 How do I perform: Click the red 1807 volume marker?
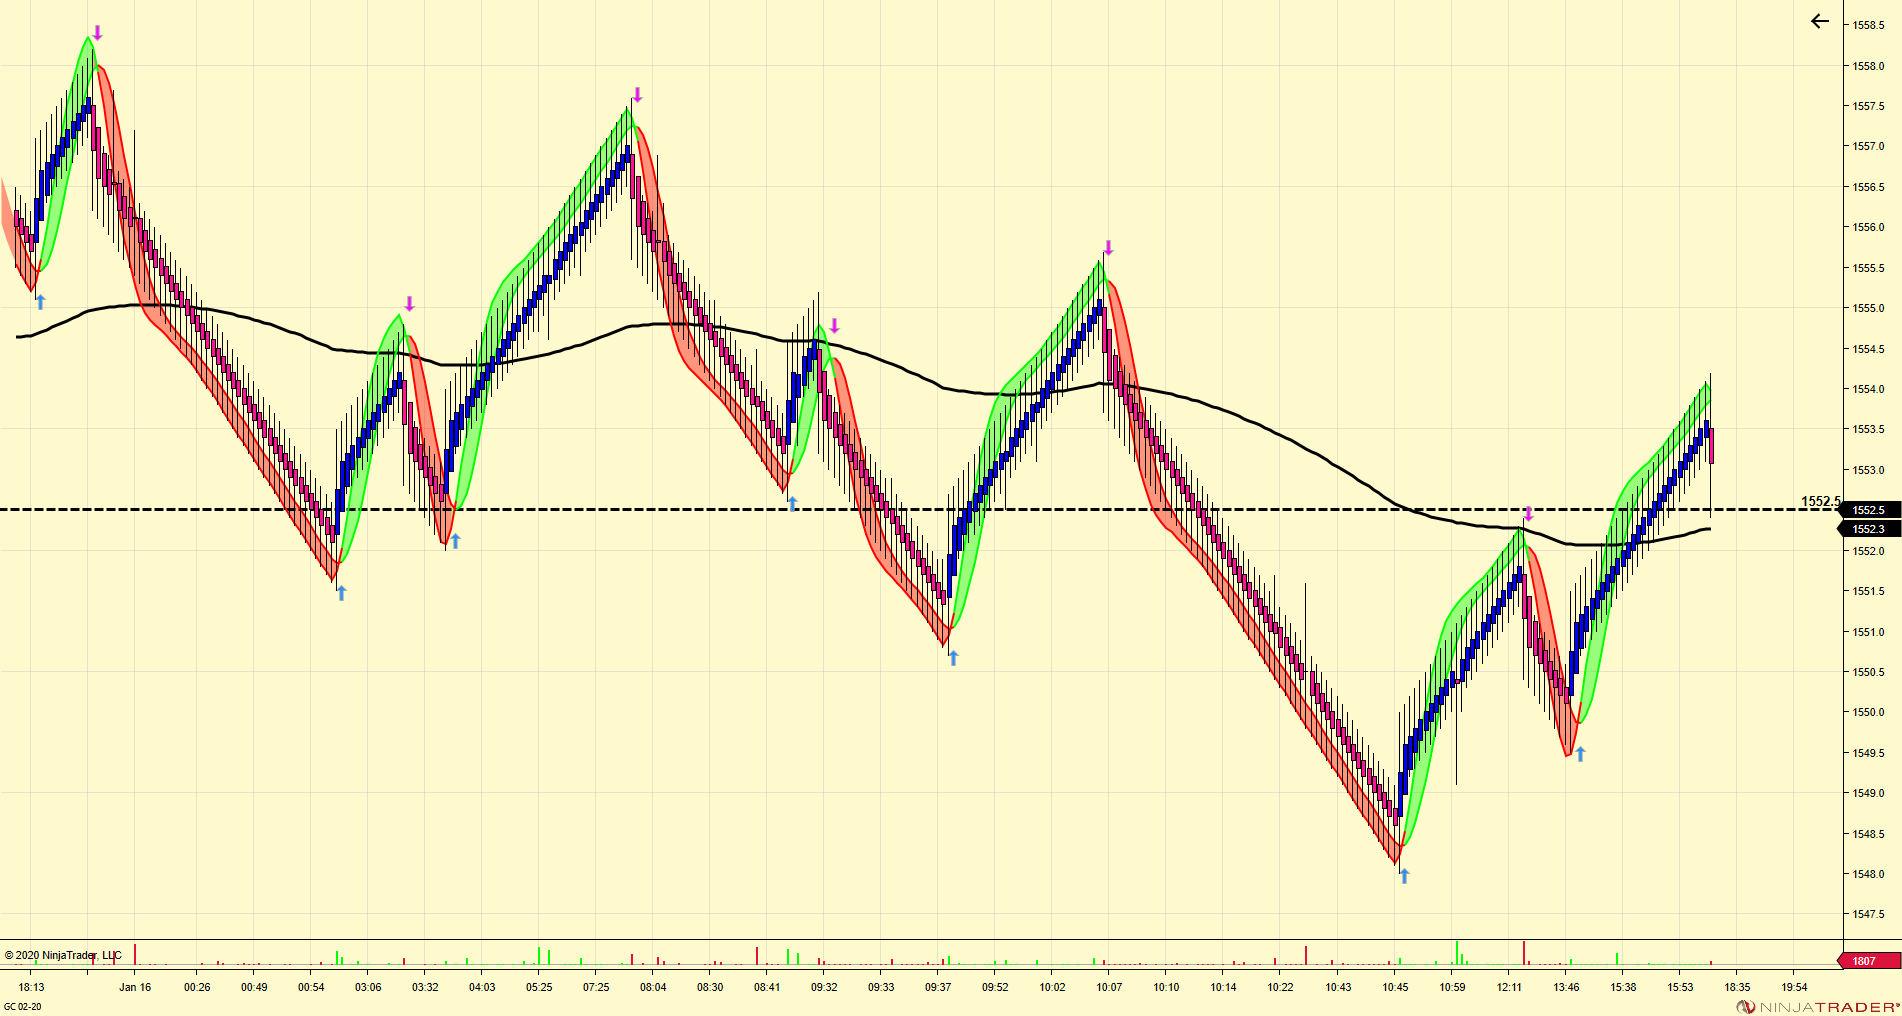[x=1869, y=961]
